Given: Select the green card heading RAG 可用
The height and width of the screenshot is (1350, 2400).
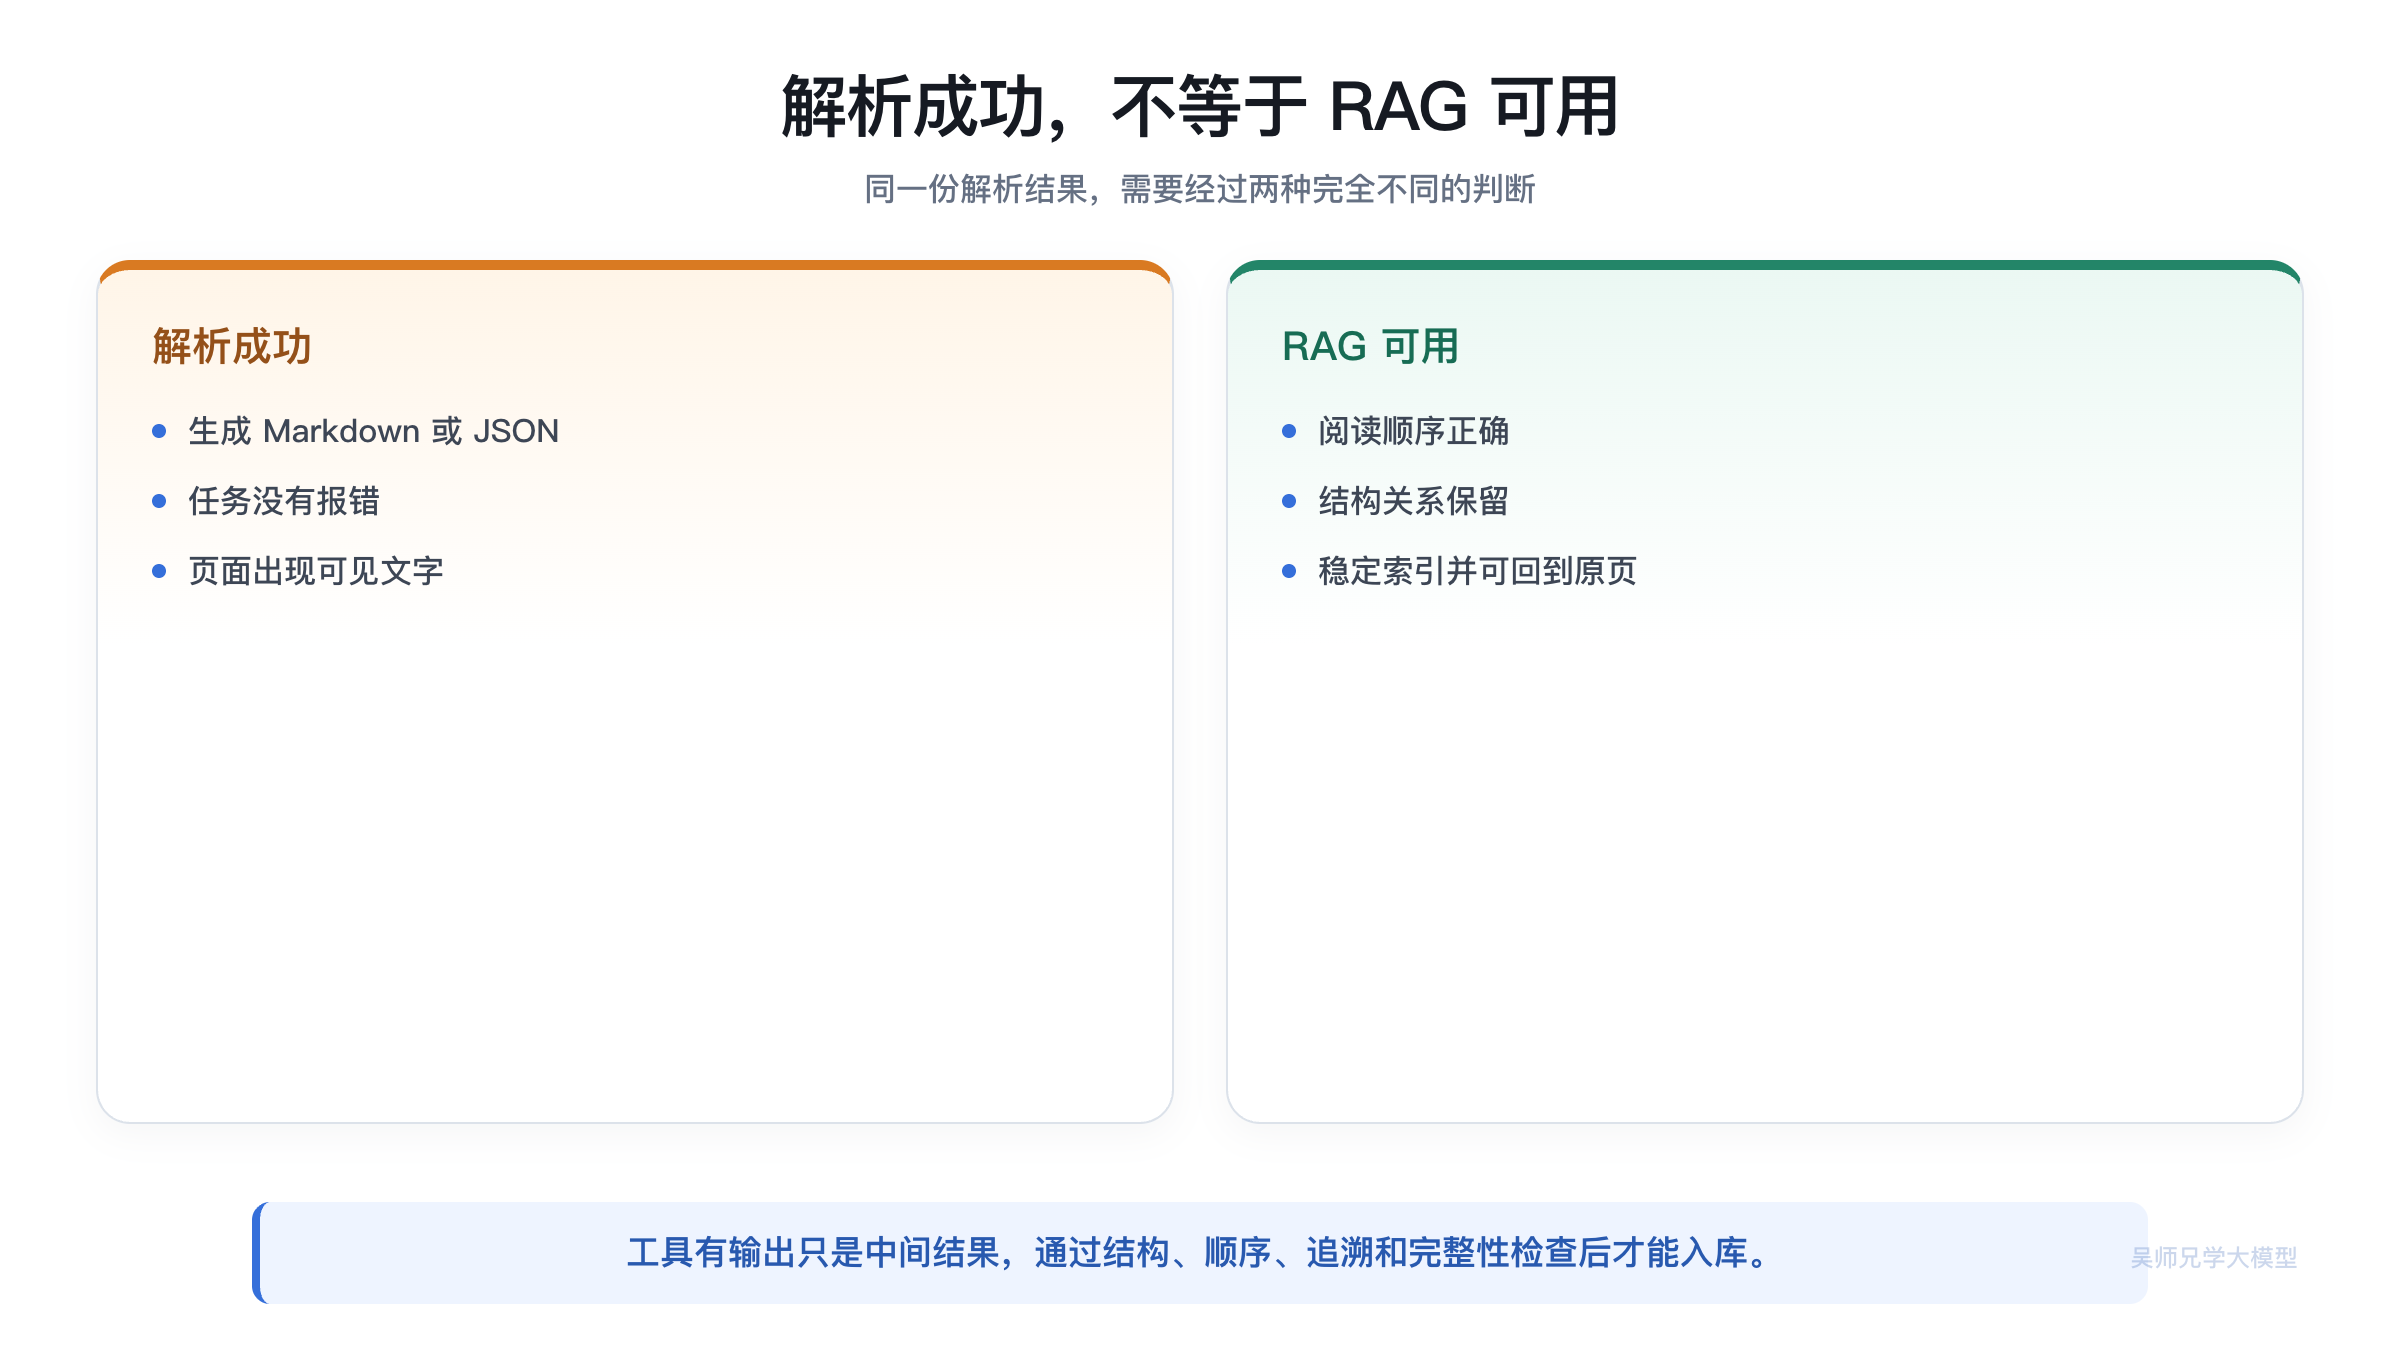Looking at the screenshot, I should [1370, 347].
